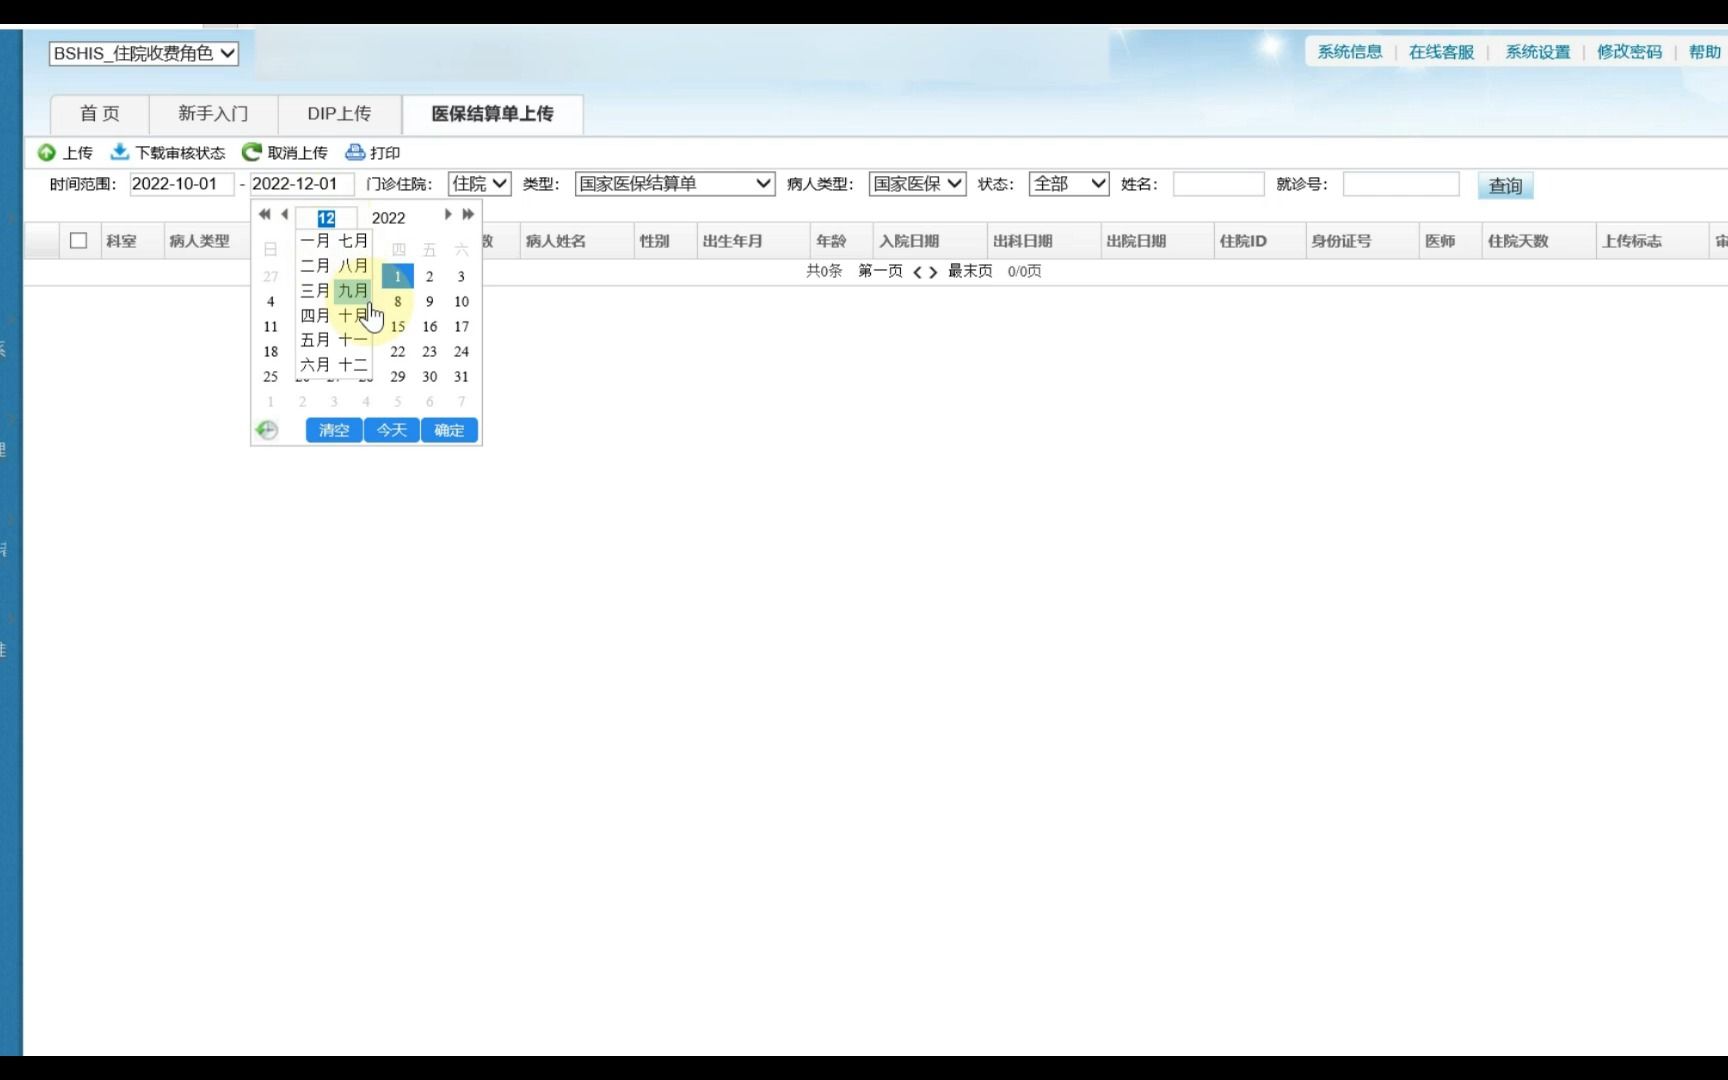Click the year field 2022 in calendar
Screen dimensions: 1728x1080
[x=389, y=218]
